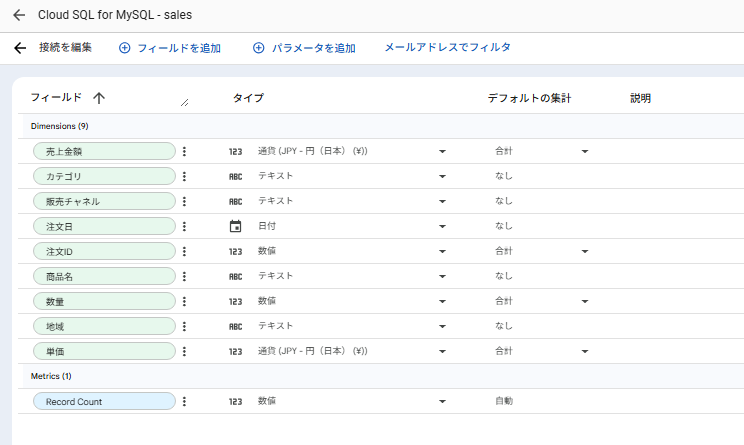
Task: Click the 自動 aggregation for Record Count
Action: (x=504, y=401)
